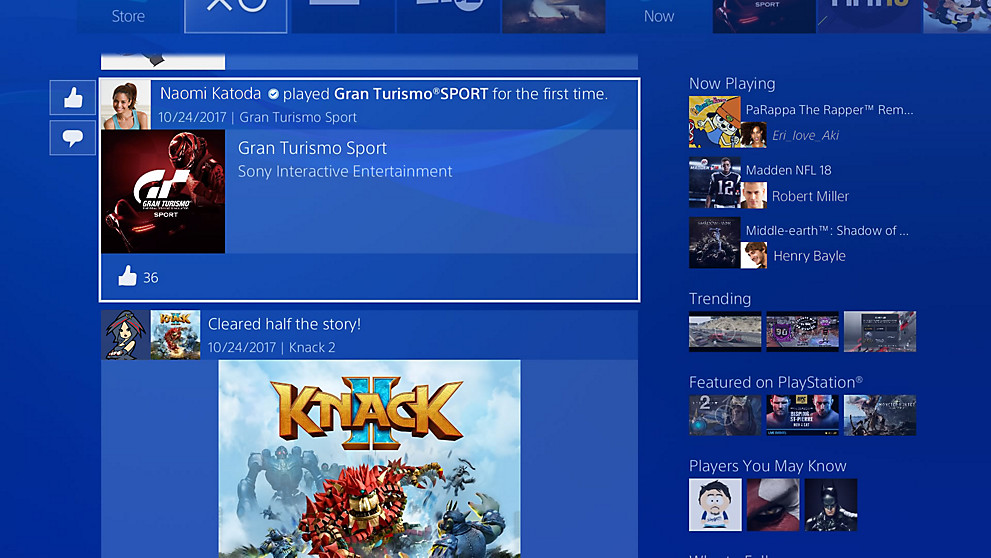The image size is (991, 558).
Task: Select Middle-earth: Shadow of ... title
Action: pos(827,231)
